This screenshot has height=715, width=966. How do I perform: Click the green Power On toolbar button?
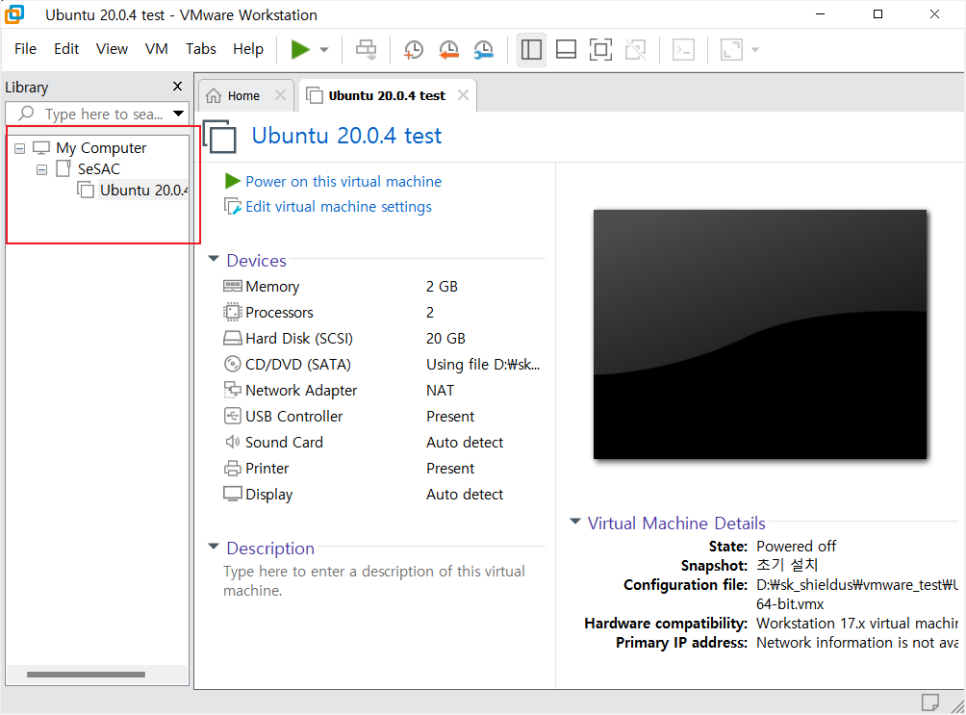[x=300, y=49]
